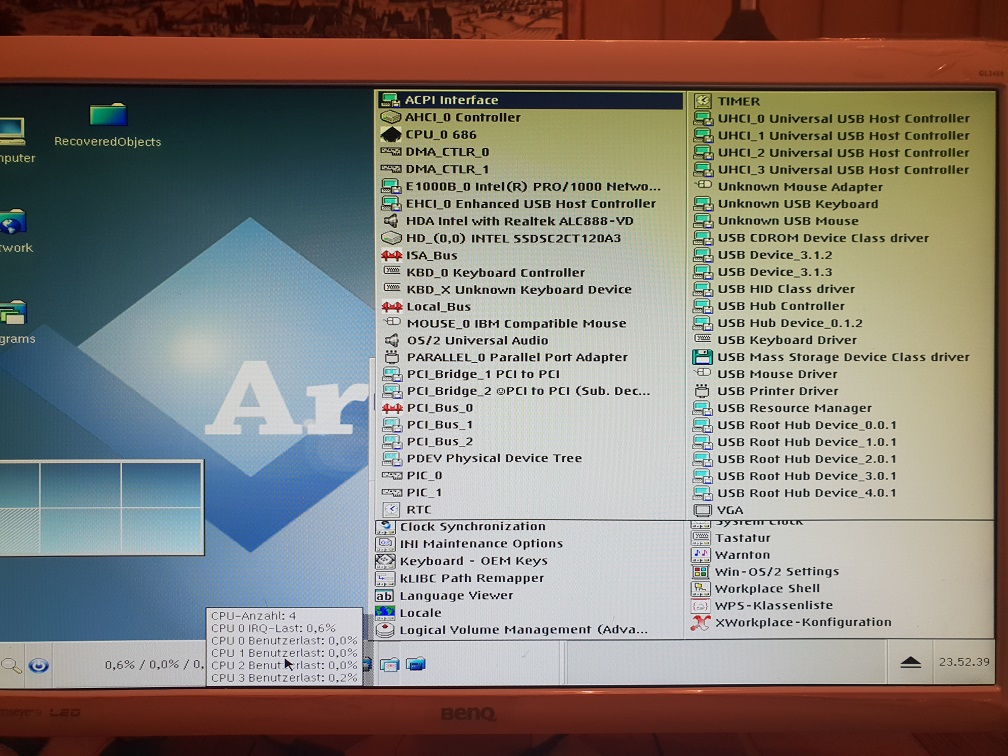The width and height of the screenshot is (1008, 756).
Task: Click the Warnton sound icon
Action: (700, 554)
